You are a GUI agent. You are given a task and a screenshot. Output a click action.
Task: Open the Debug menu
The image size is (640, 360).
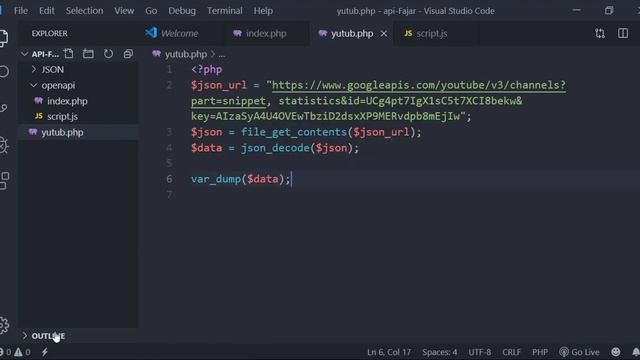[x=182, y=11]
